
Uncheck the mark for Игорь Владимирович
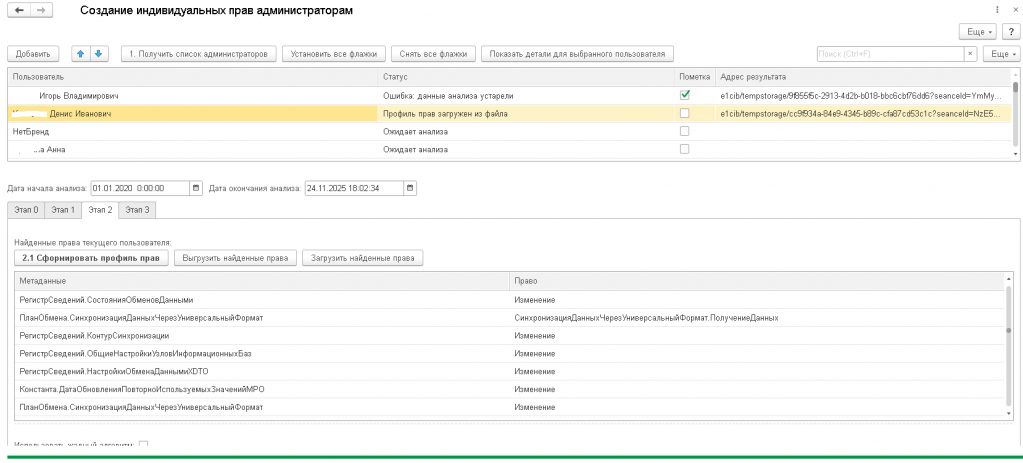pyautogui.click(x=685, y=95)
